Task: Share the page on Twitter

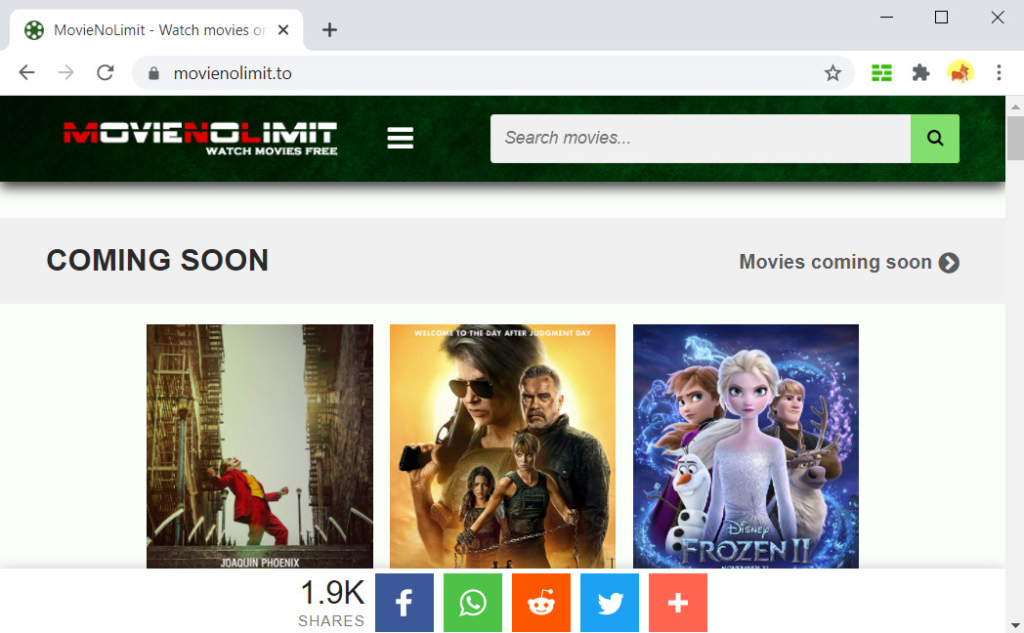Action: click(x=609, y=602)
